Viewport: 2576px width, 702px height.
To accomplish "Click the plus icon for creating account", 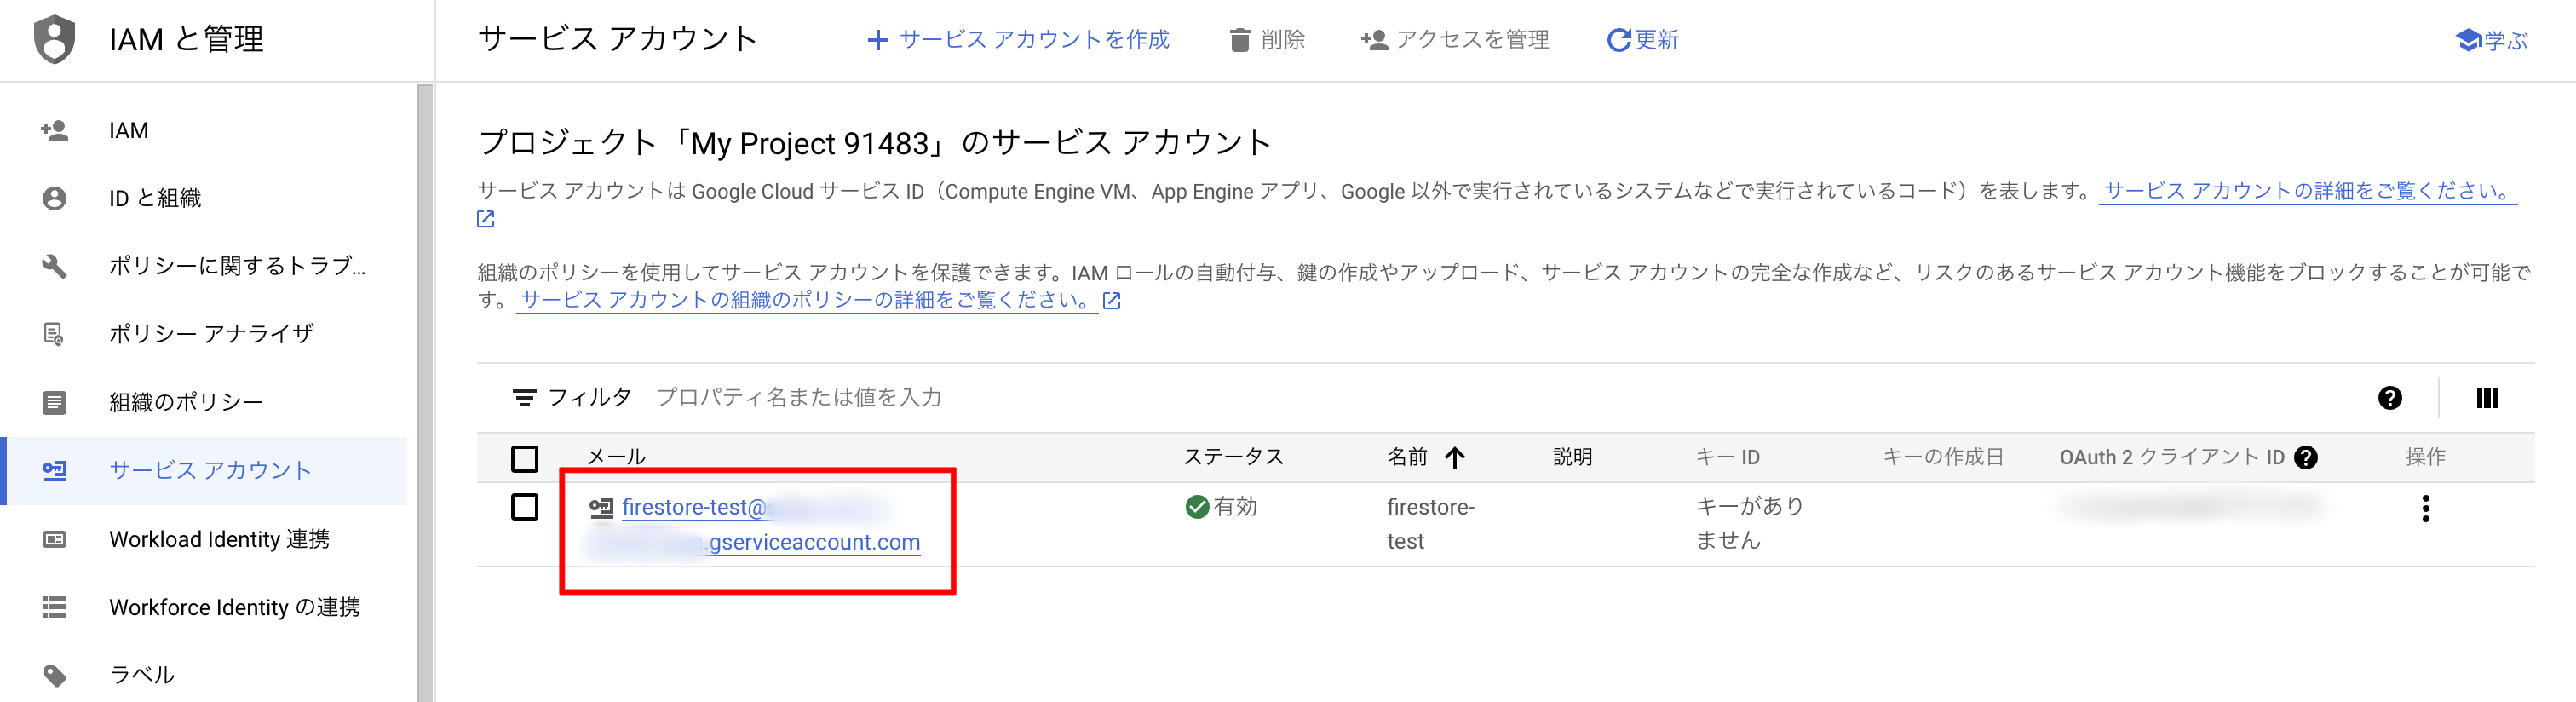I will coord(877,40).
